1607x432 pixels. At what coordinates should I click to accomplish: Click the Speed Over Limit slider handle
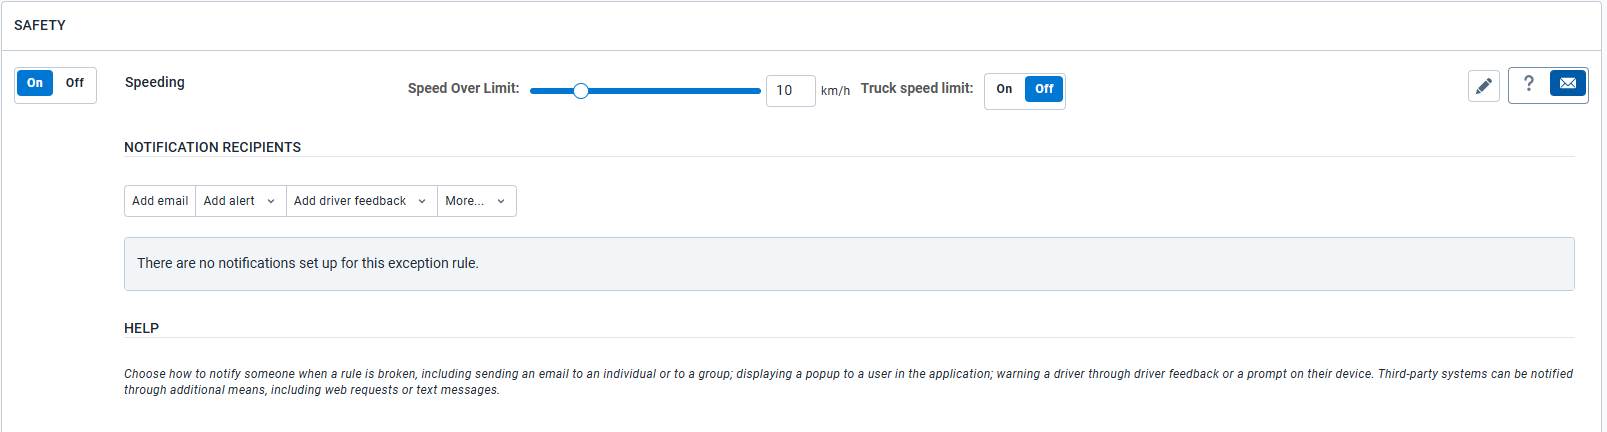(x=581, y=91)
